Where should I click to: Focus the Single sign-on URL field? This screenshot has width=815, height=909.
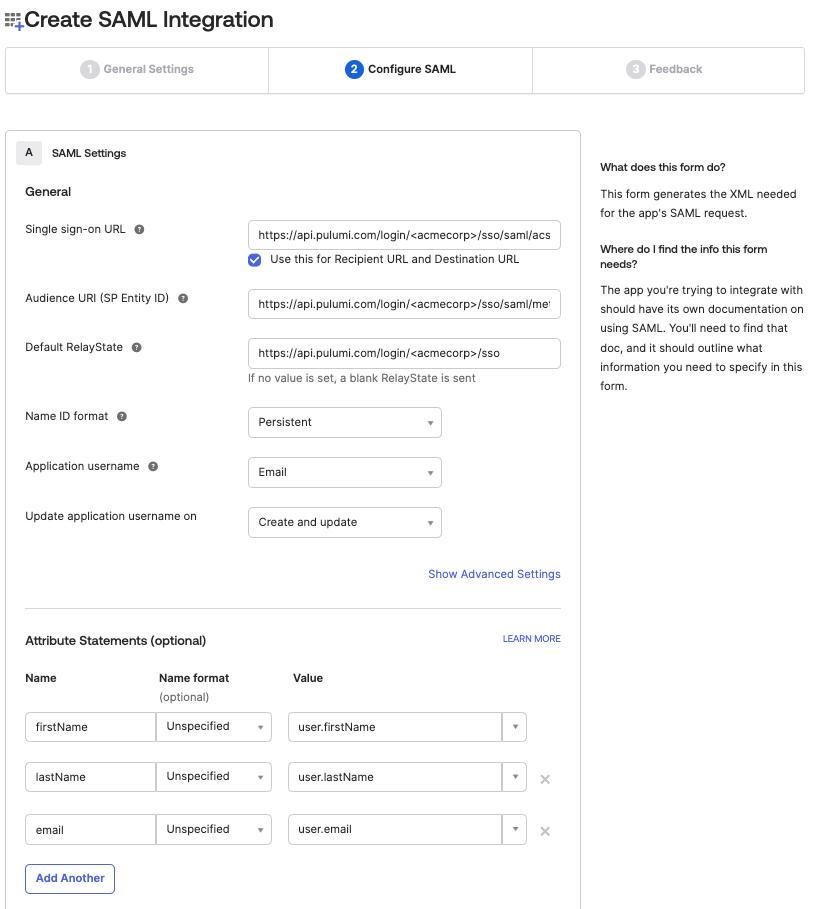[404, 235]
